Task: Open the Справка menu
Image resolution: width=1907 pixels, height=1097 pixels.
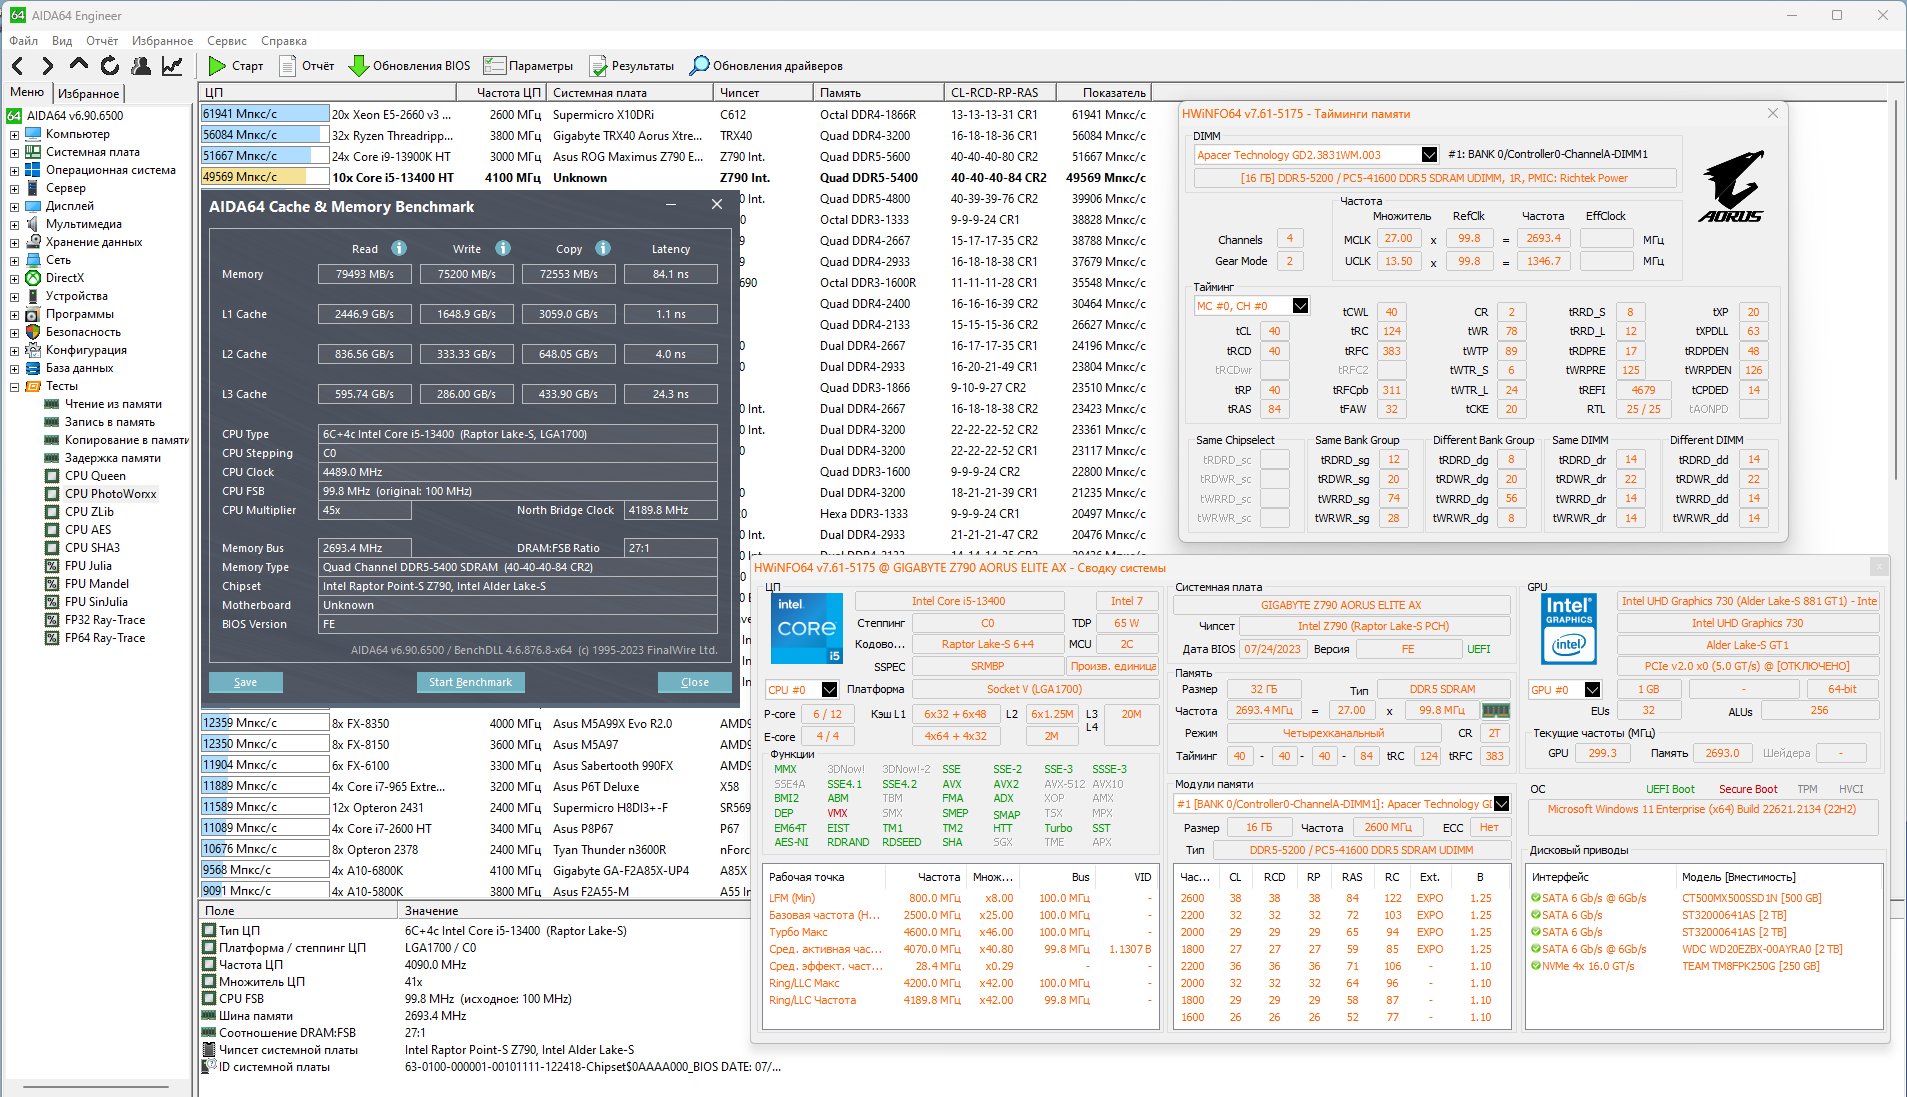Action: click(x=284, y=41)
